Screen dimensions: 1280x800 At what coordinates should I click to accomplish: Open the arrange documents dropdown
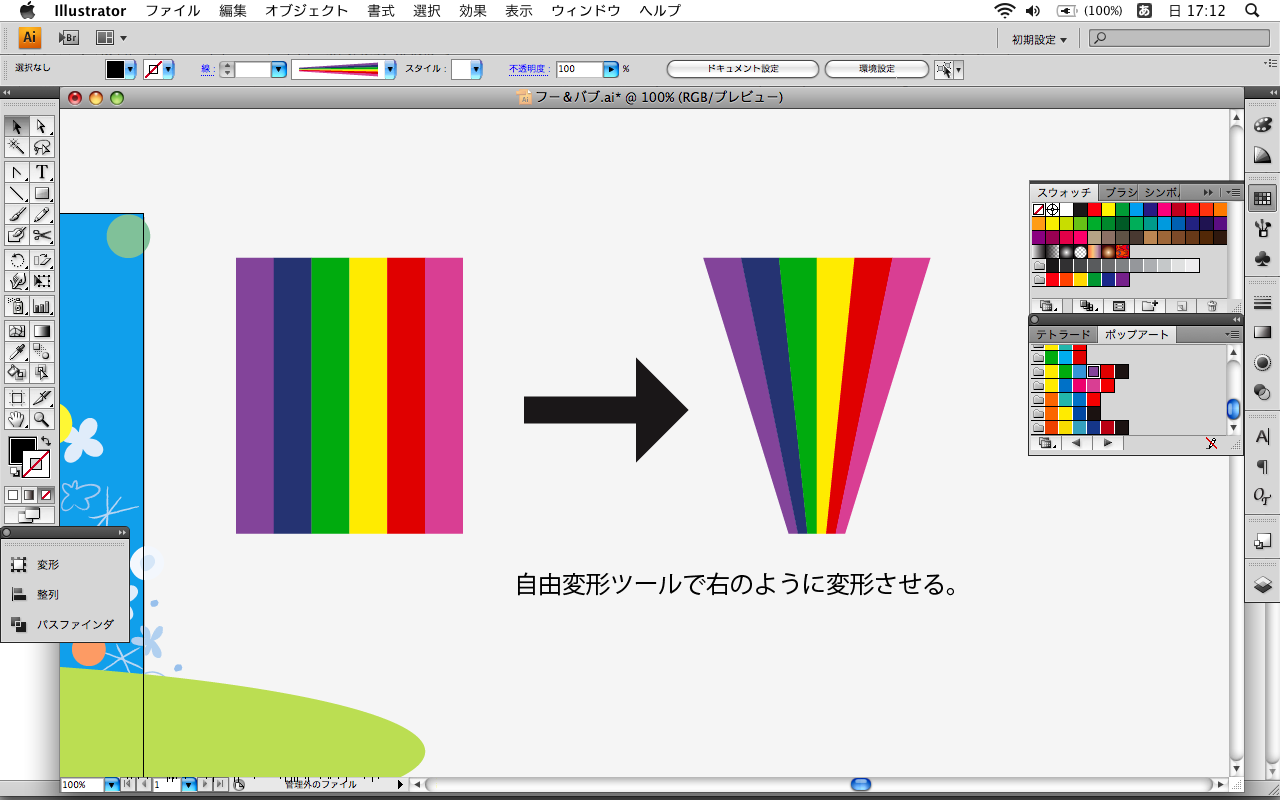click(x=111, y=38)
